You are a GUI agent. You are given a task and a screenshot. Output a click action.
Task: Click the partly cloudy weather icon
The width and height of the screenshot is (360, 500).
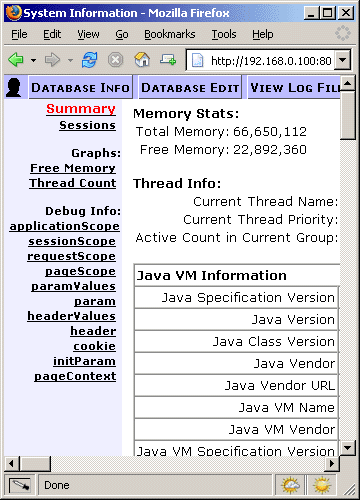(291, 485)
